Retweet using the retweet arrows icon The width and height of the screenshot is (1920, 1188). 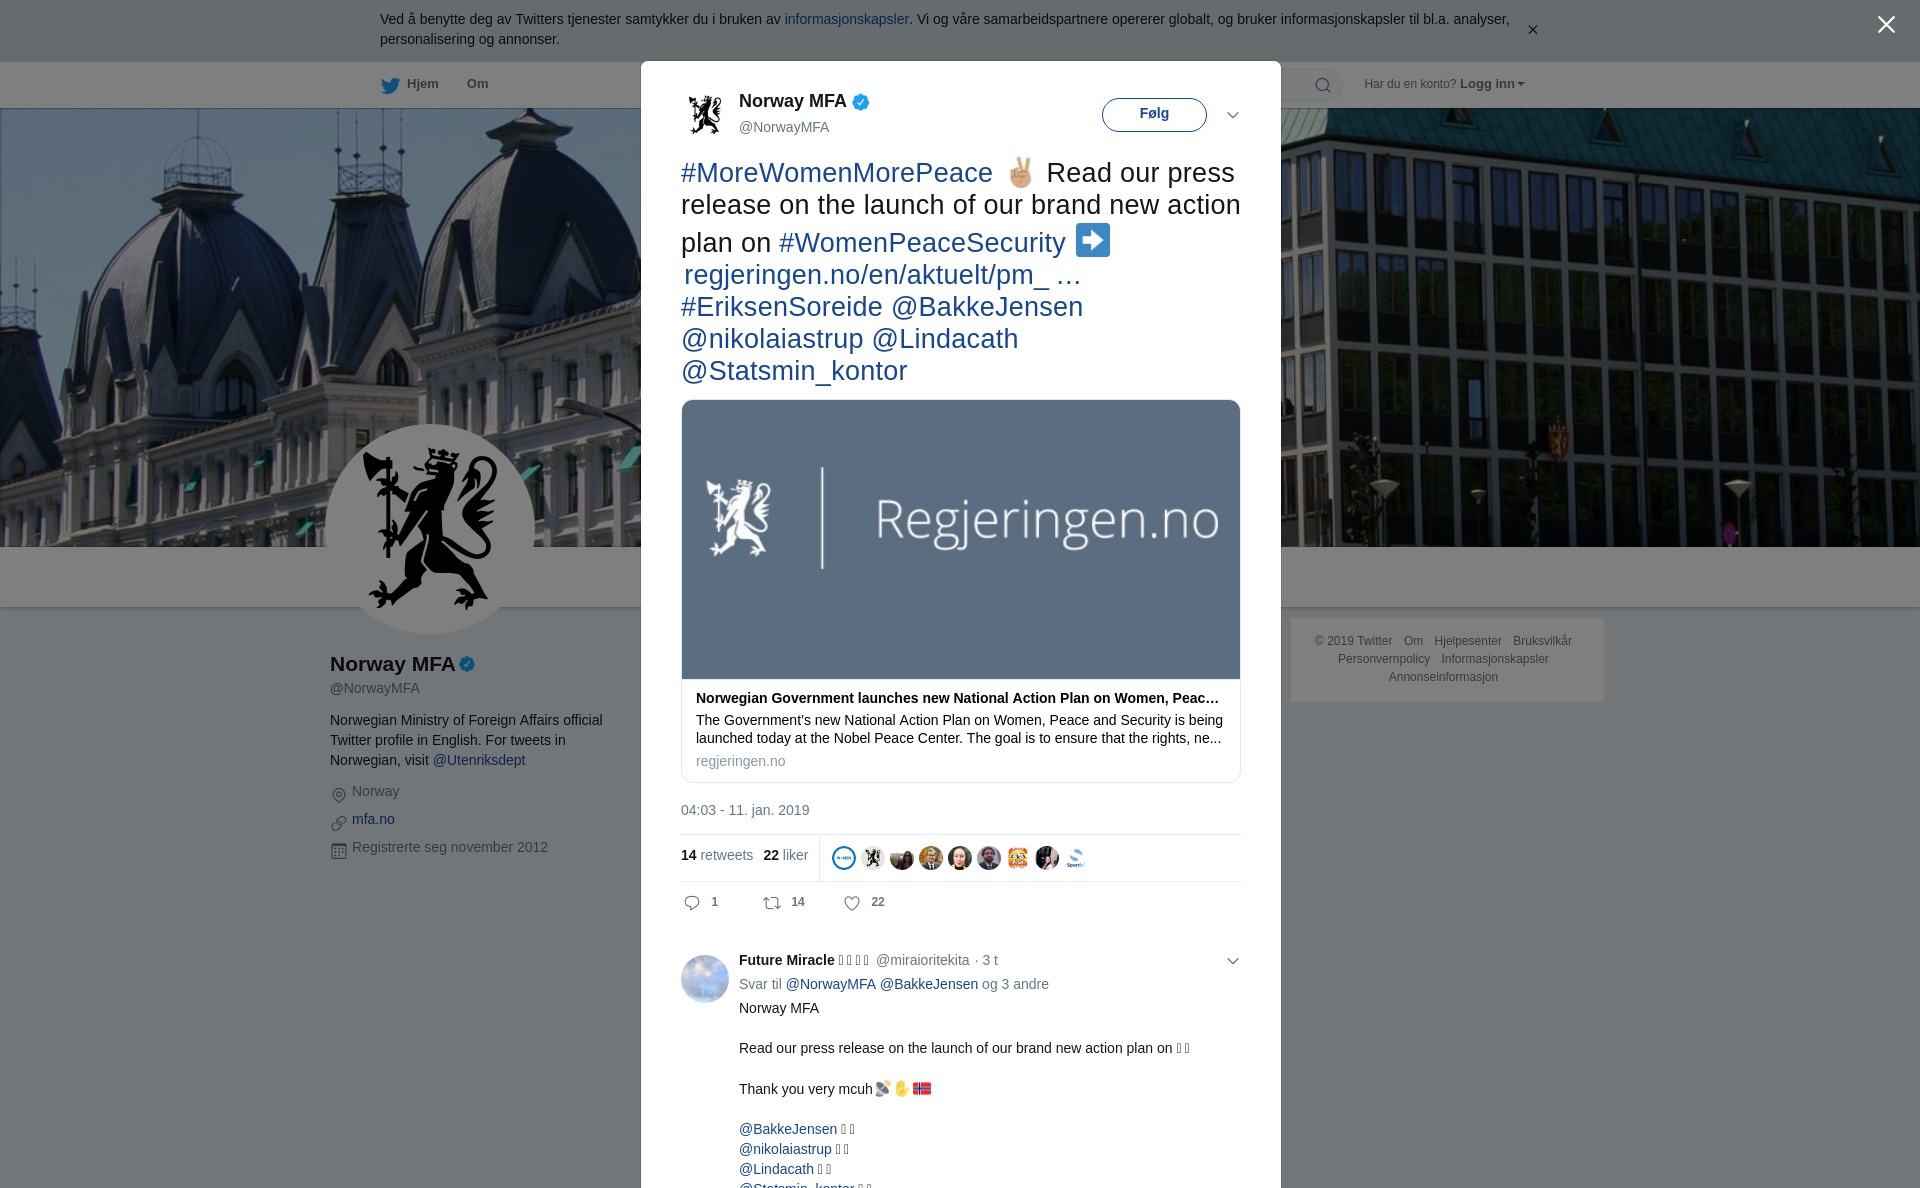point(772,903)
